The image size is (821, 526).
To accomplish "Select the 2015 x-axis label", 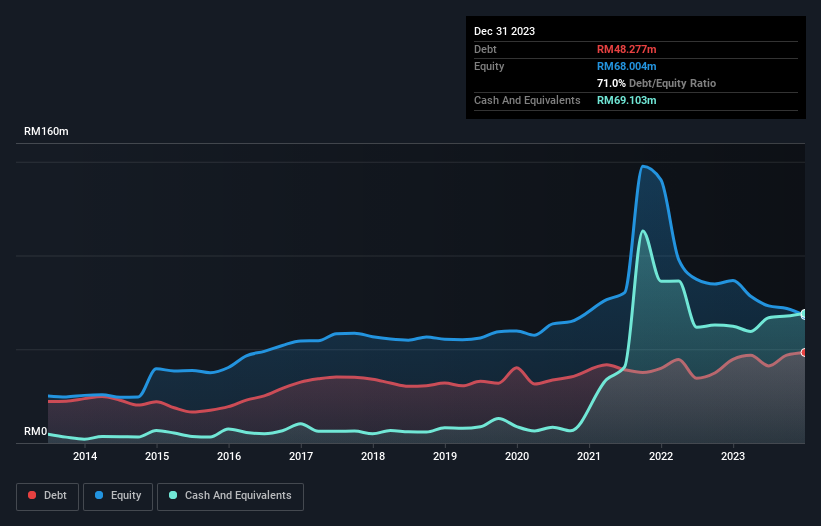I will click(157, 456).
